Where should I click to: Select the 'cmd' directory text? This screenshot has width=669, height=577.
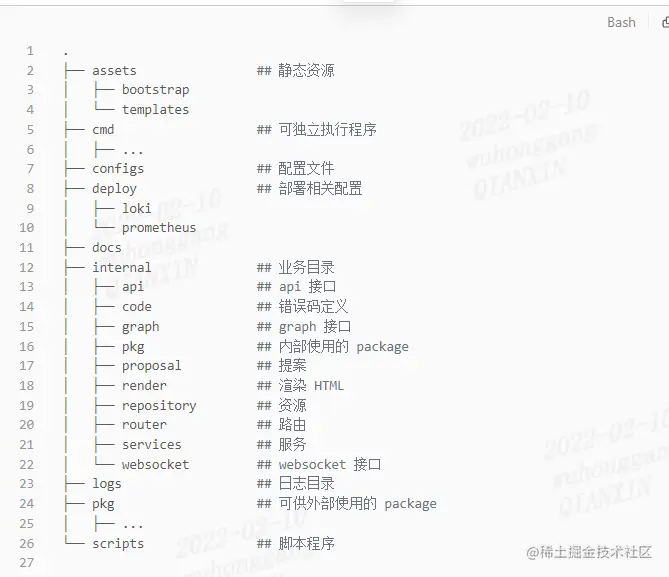[x=103, y=129]
